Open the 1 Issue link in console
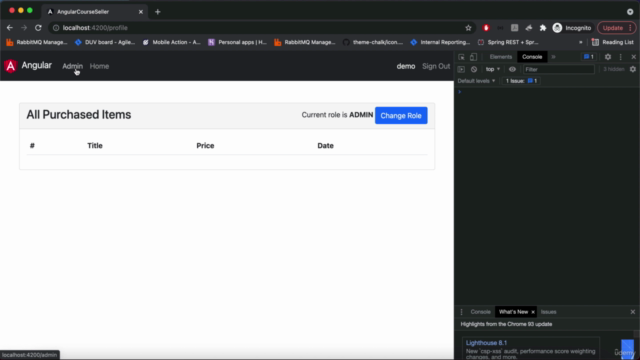640x360 pixels. coord(522,81)
